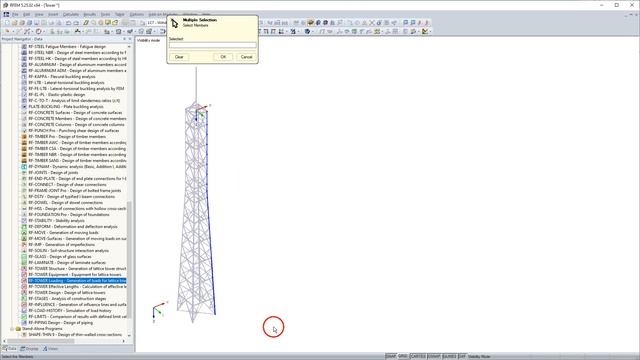This screenshot has width=640, height=360.
Task: Expand the Stand-Alone Programs tree folder
Action: [12, 329]
